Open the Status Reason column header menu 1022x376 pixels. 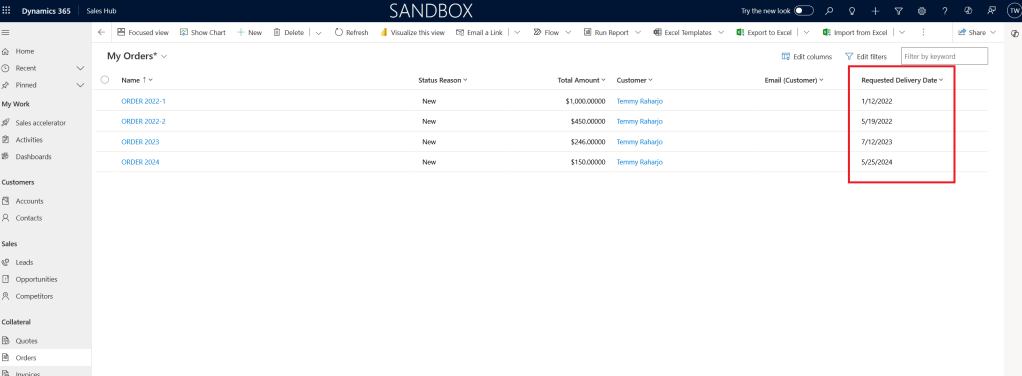443,80
